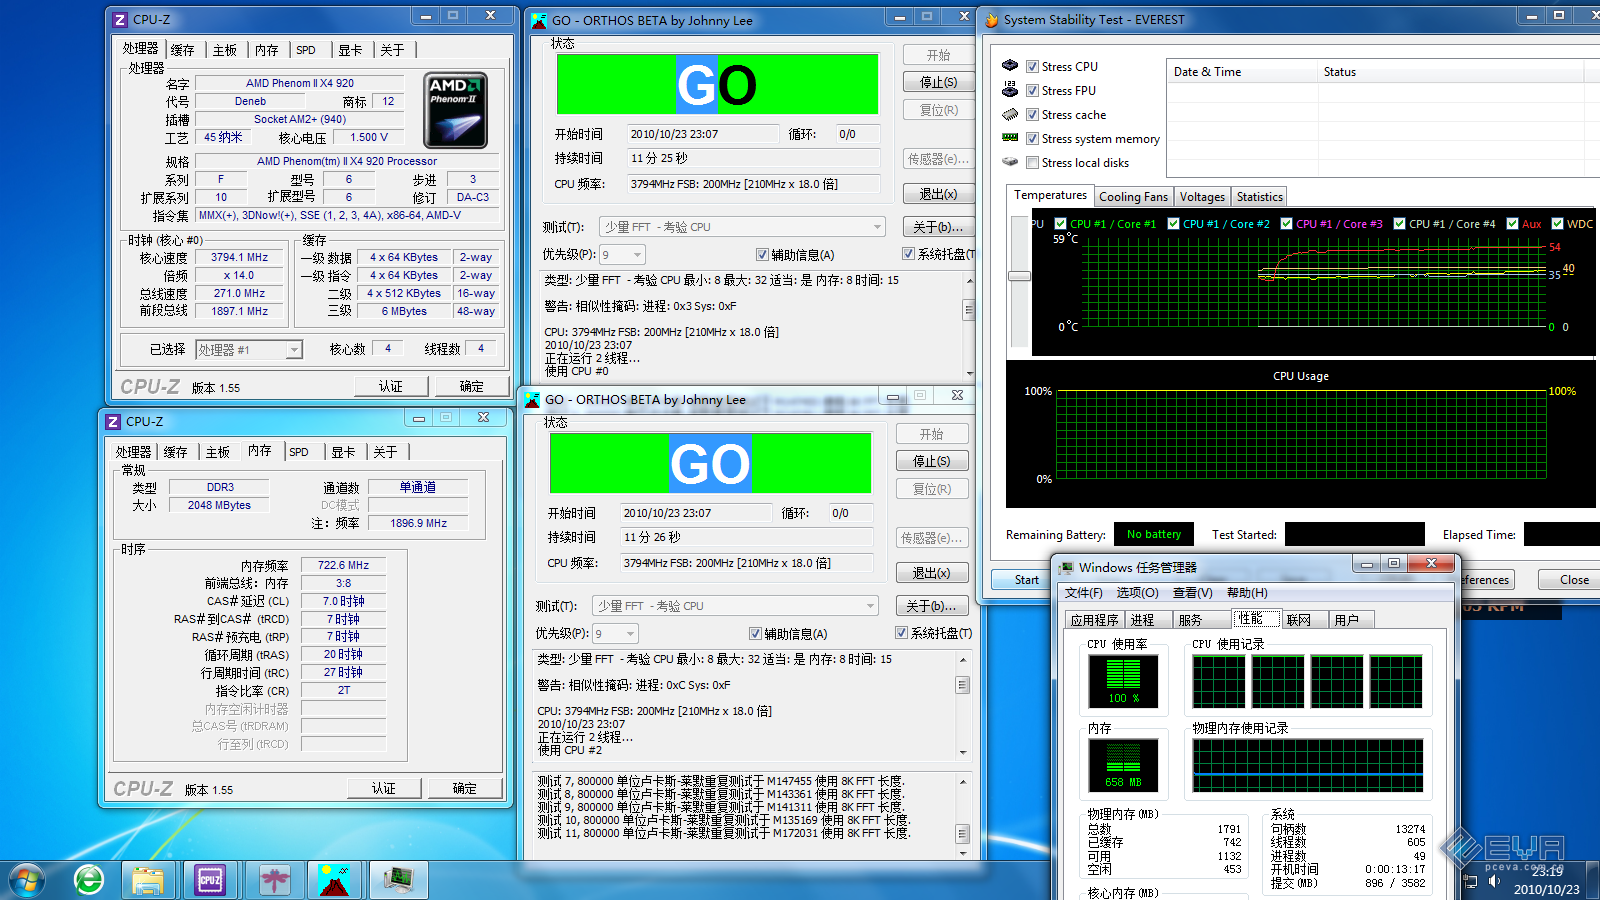Click the 开始时间 field in upper ORTHOS
The image size is (1600, 900).
coord(703,134)
